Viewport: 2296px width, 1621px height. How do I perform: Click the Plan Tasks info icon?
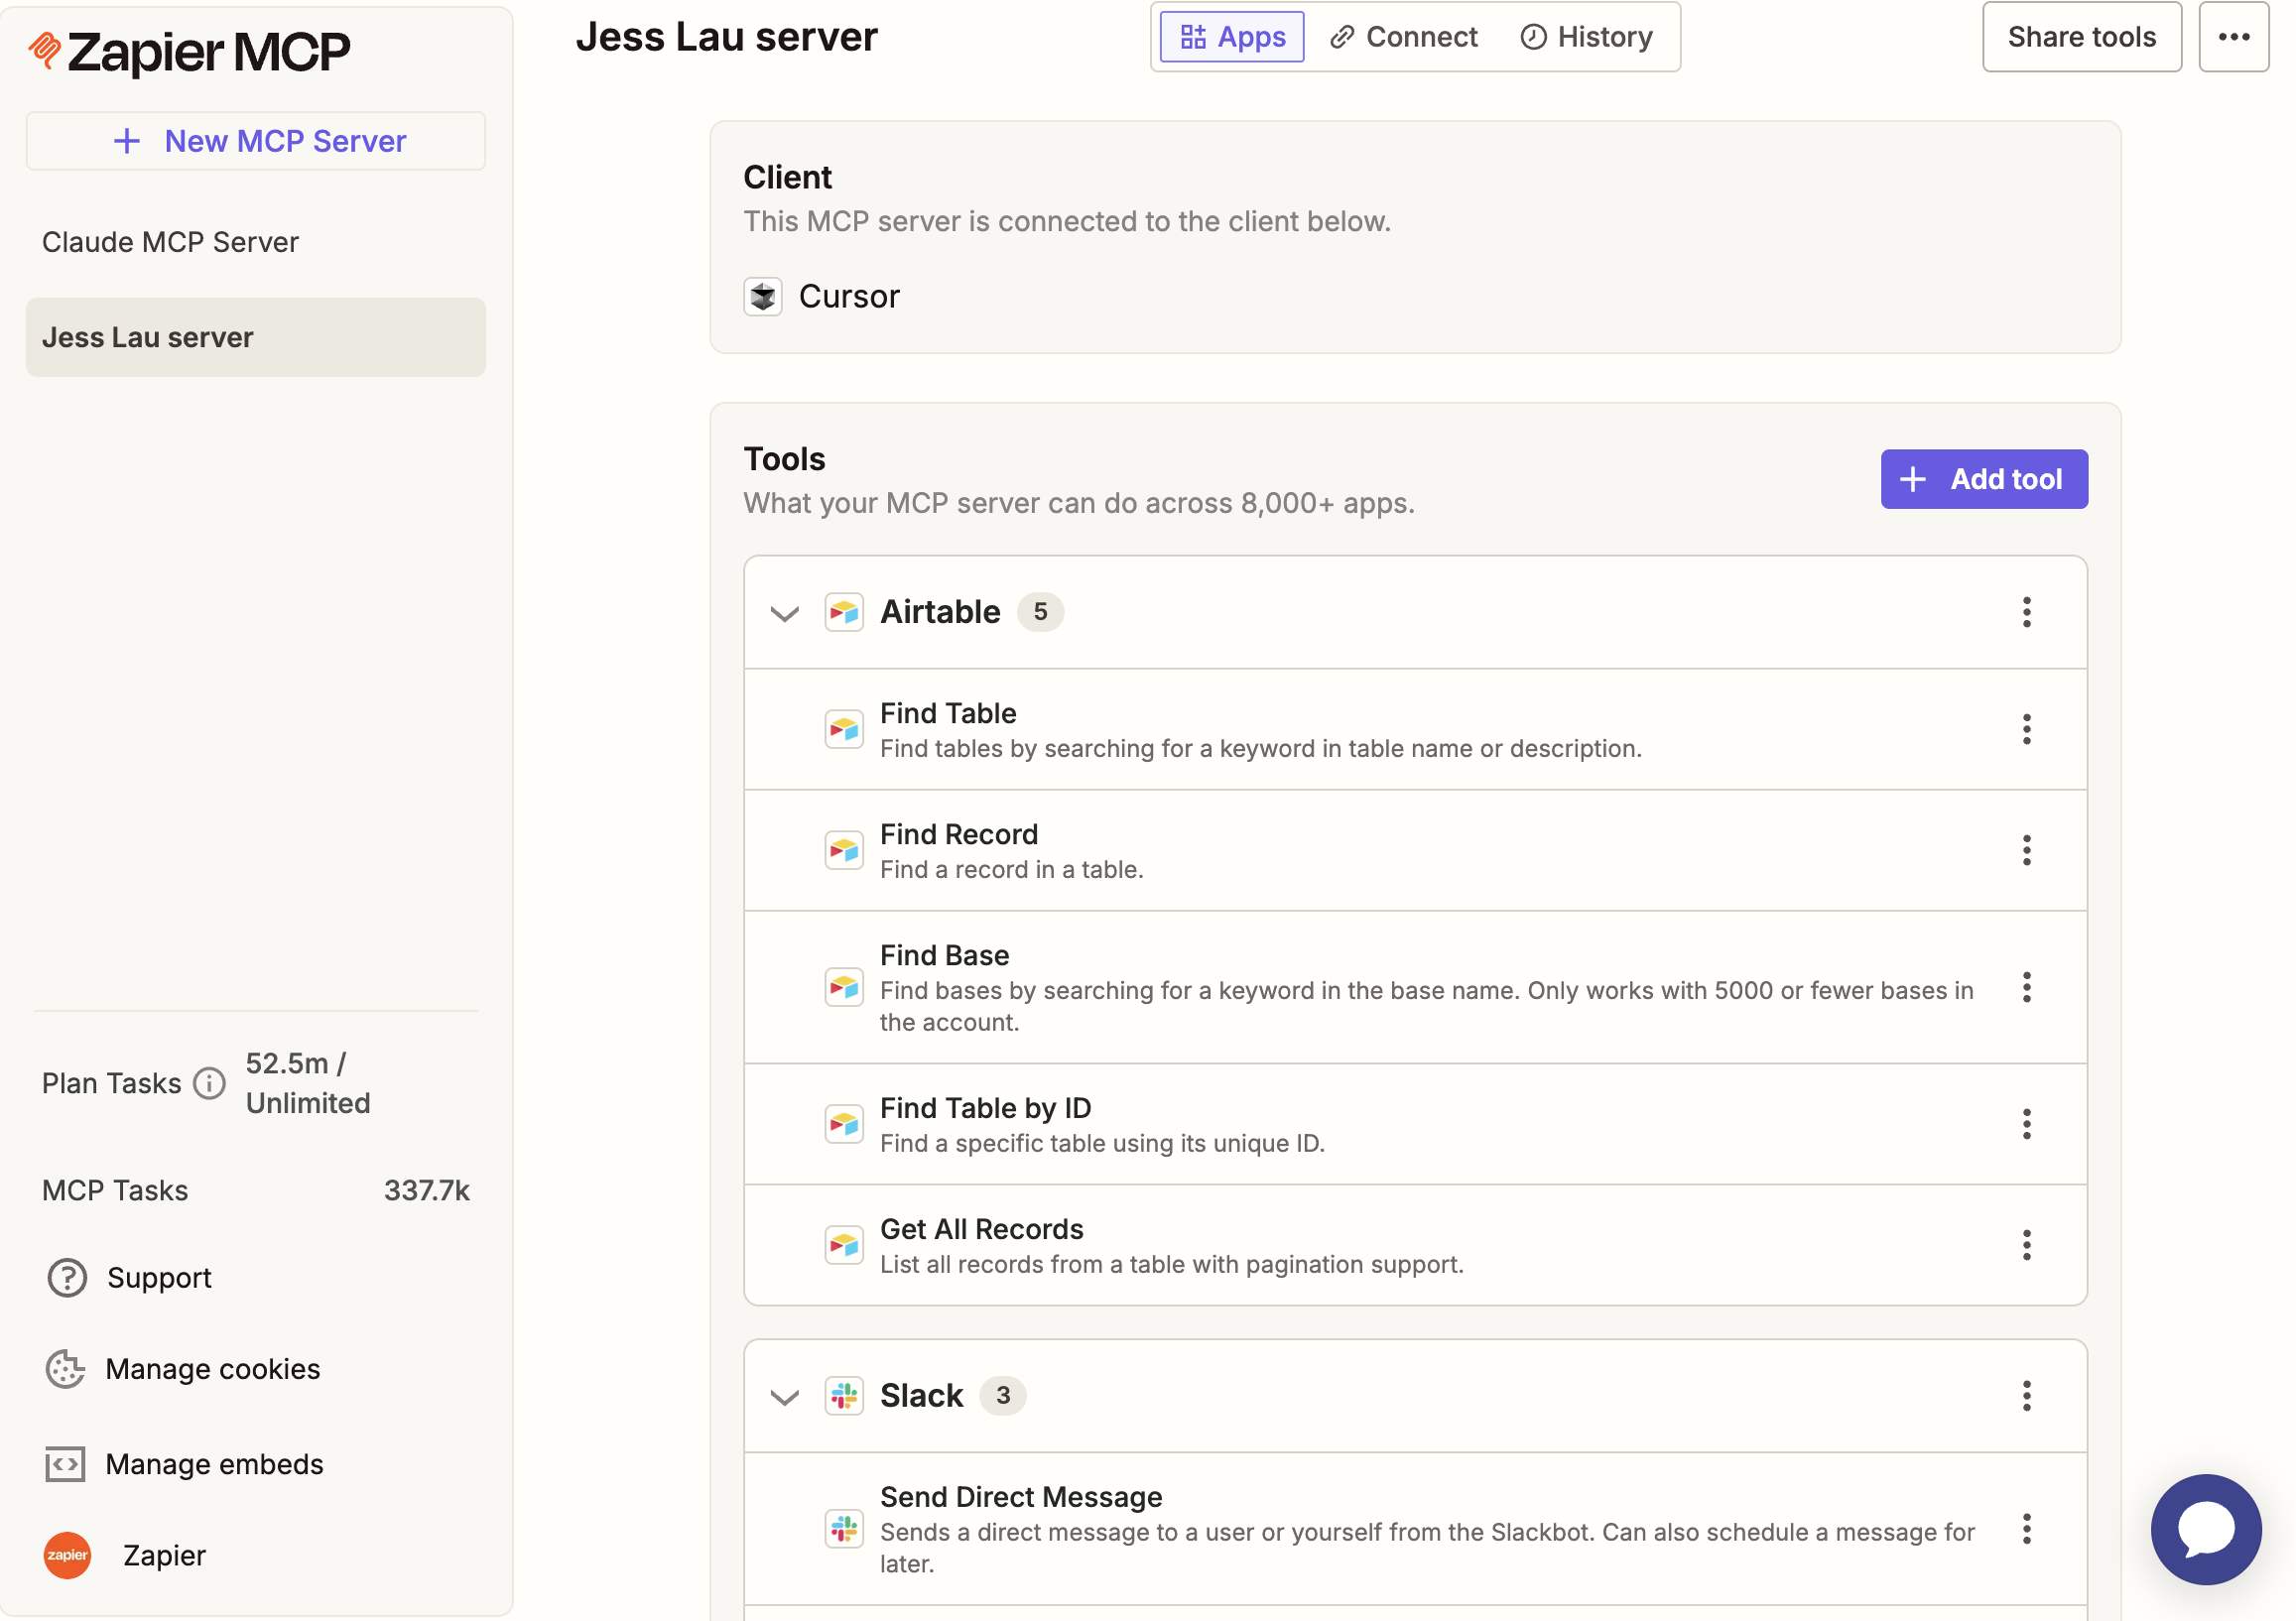[209, 1083]
